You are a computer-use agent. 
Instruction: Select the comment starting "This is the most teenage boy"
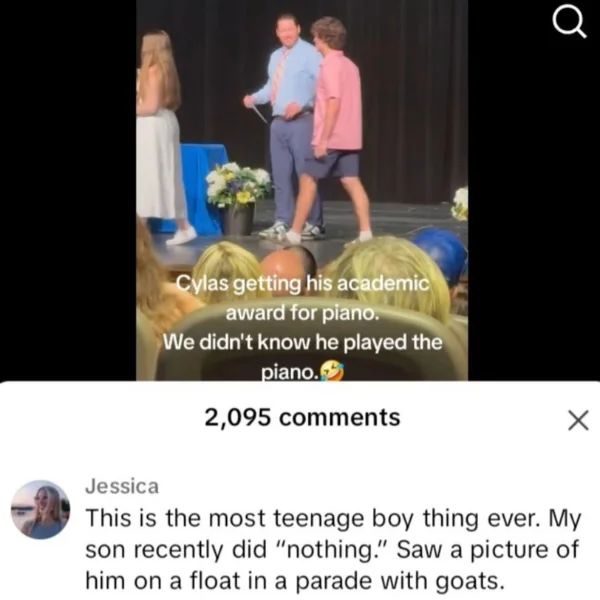(x=333, y=549)
